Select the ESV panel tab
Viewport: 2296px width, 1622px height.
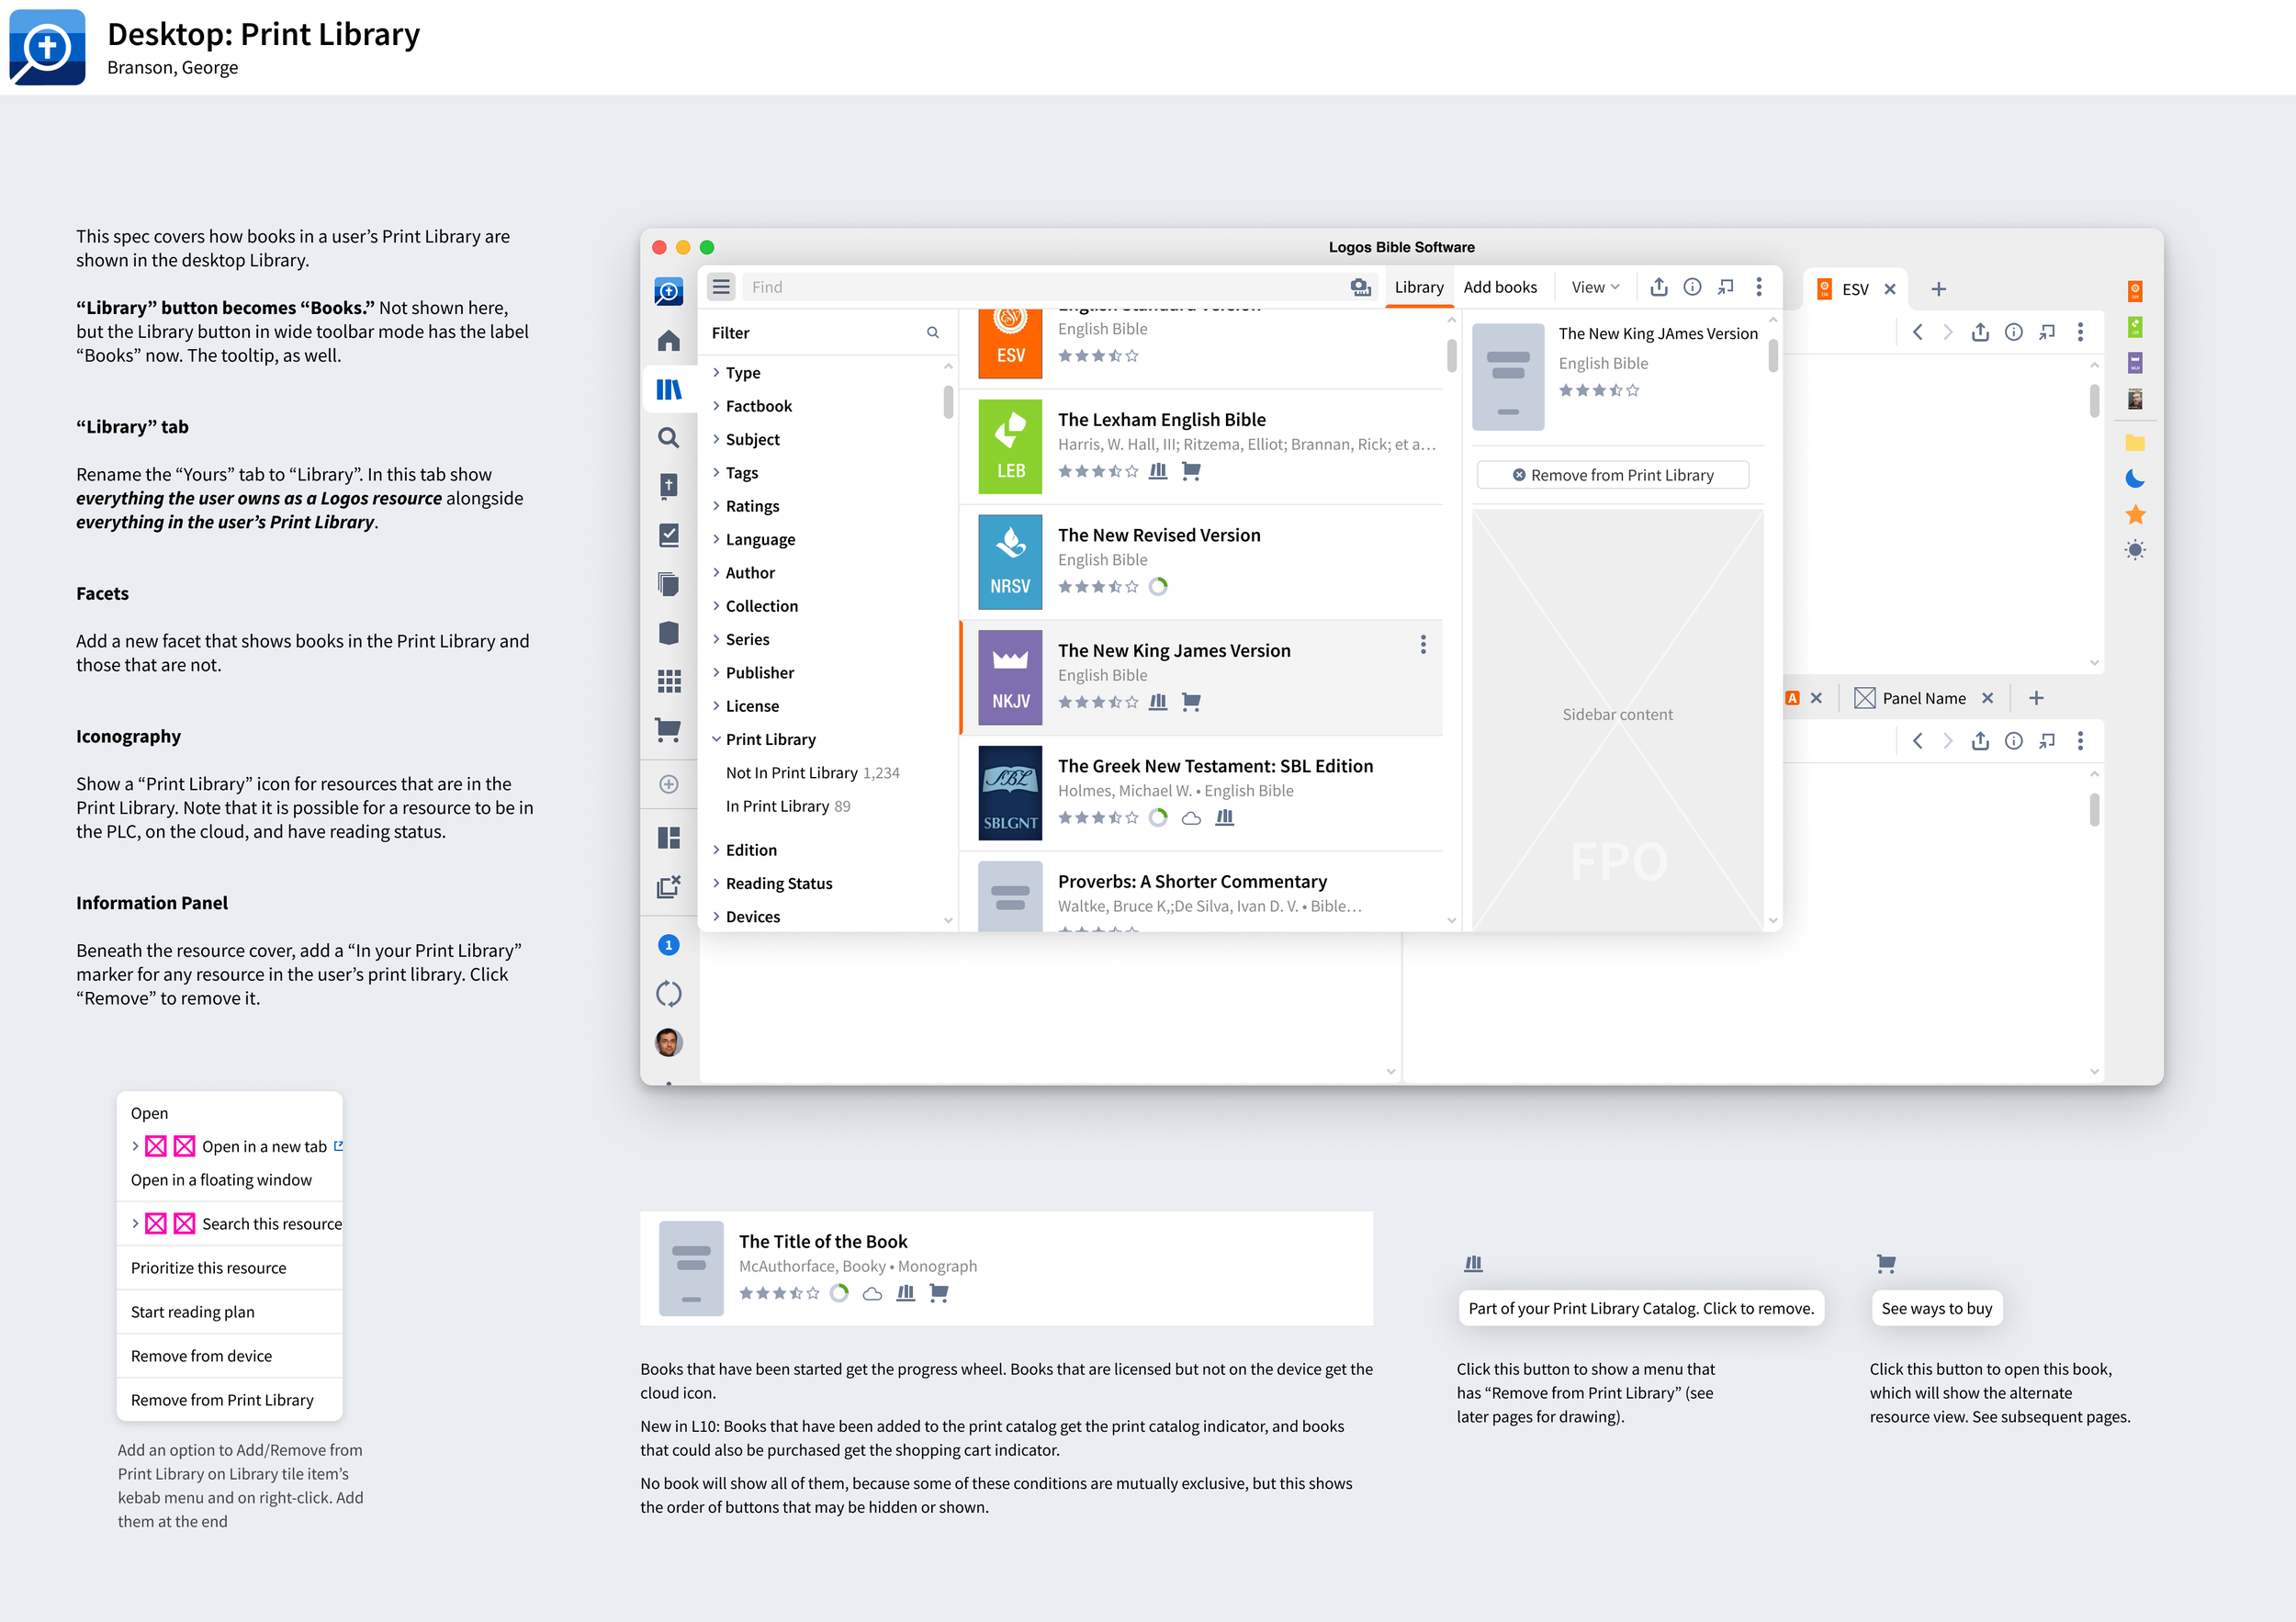click(1853, 289)
